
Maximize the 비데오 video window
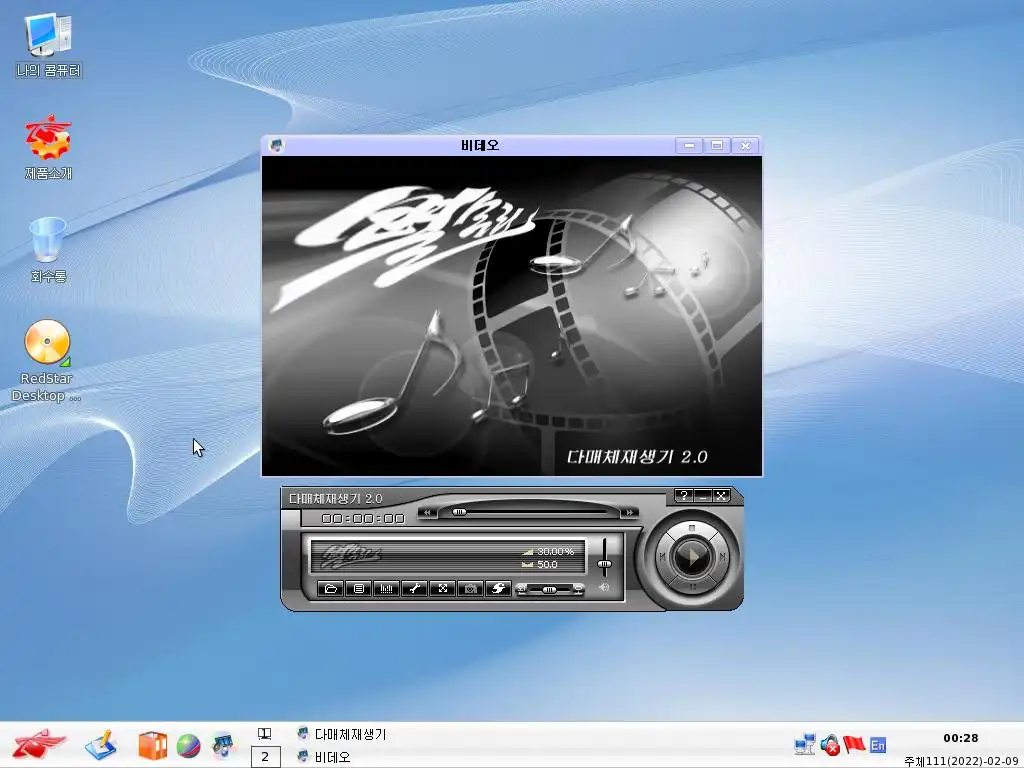click(x=717, y=145)
